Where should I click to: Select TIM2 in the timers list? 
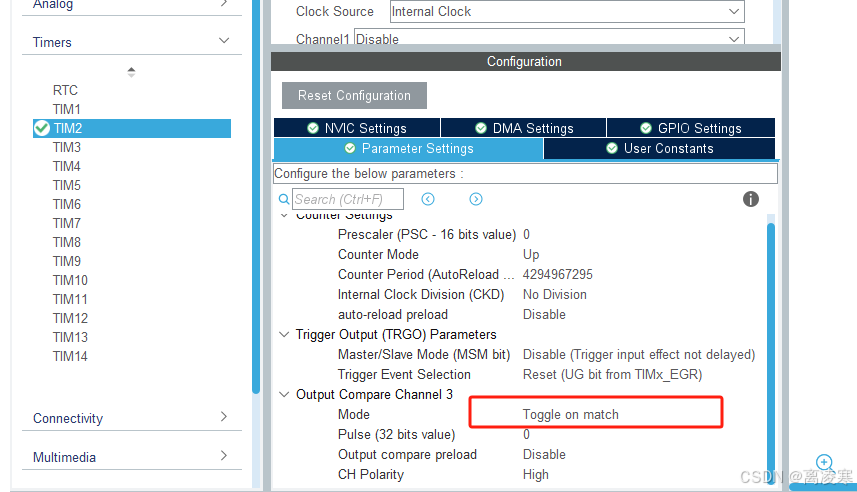[x=132, y=128]
